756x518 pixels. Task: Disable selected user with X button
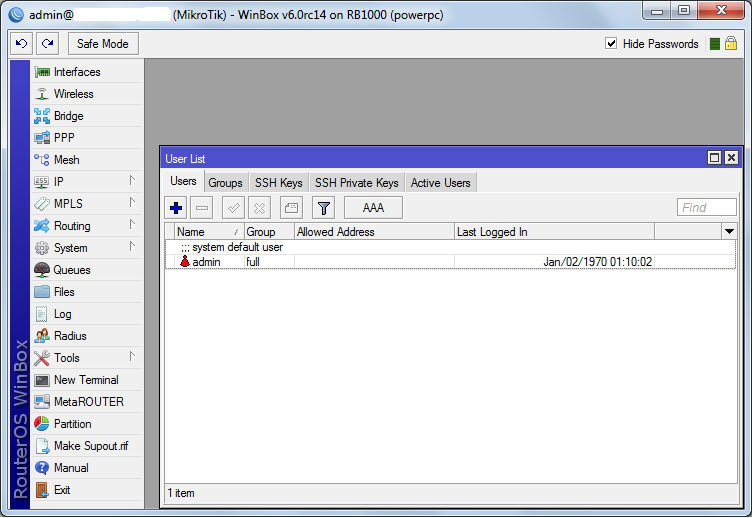(259, 208)
